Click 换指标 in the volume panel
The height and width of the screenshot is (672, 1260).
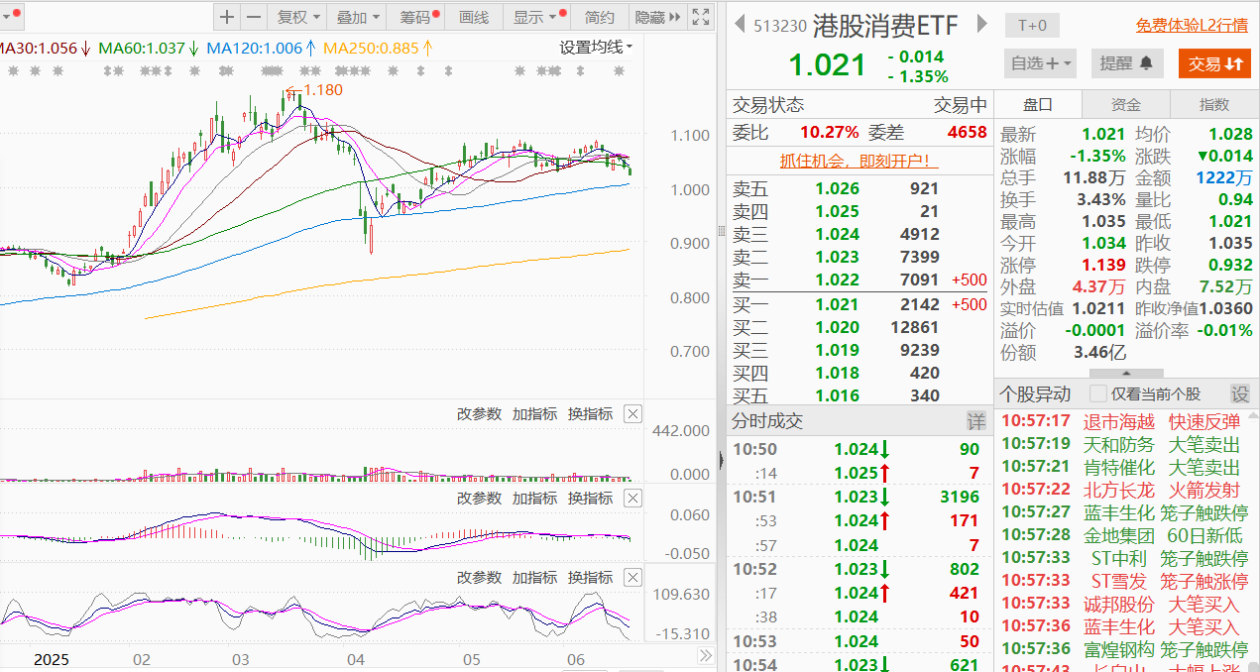pos(590,414)
